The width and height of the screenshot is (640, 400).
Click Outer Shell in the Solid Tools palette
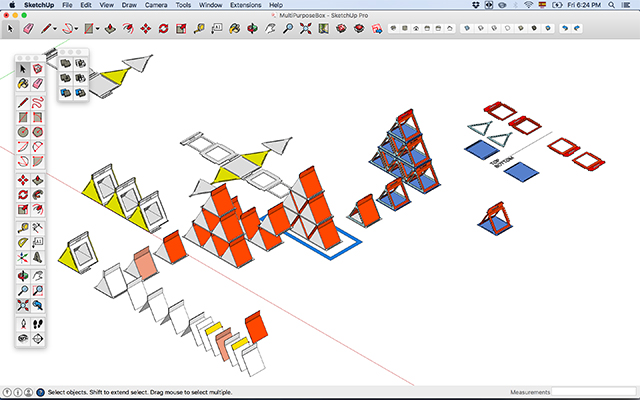click(65, 63)
